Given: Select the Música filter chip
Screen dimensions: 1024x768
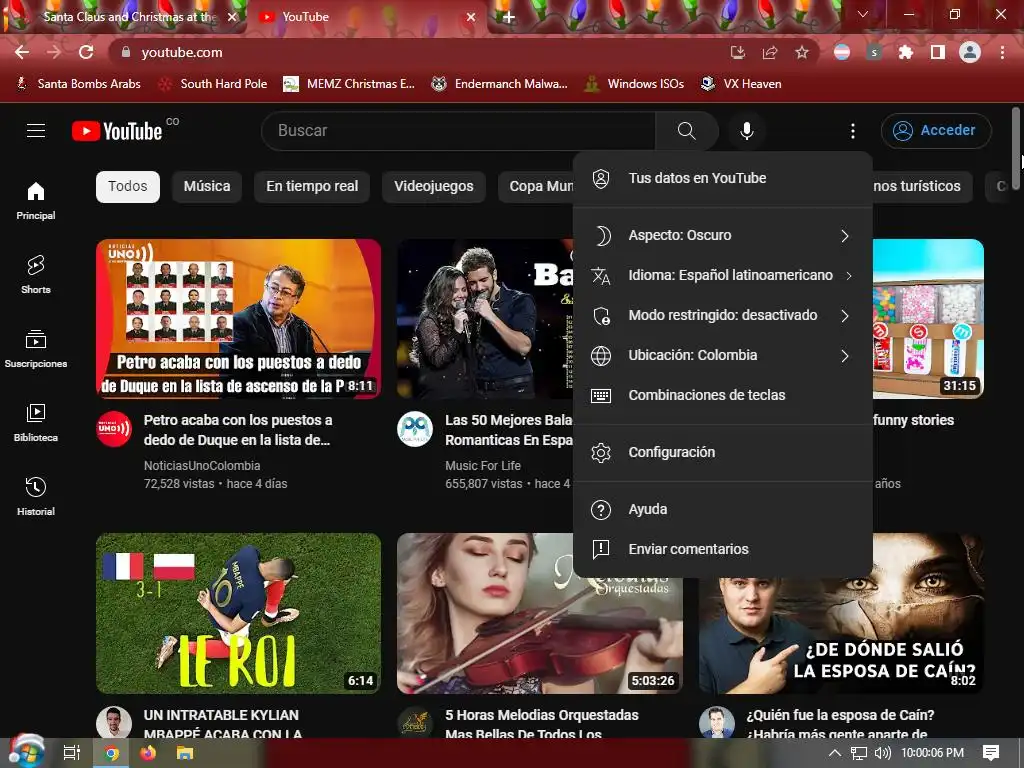Looking at the screenshot, I should pyautogui.click(x=207, y=187).
